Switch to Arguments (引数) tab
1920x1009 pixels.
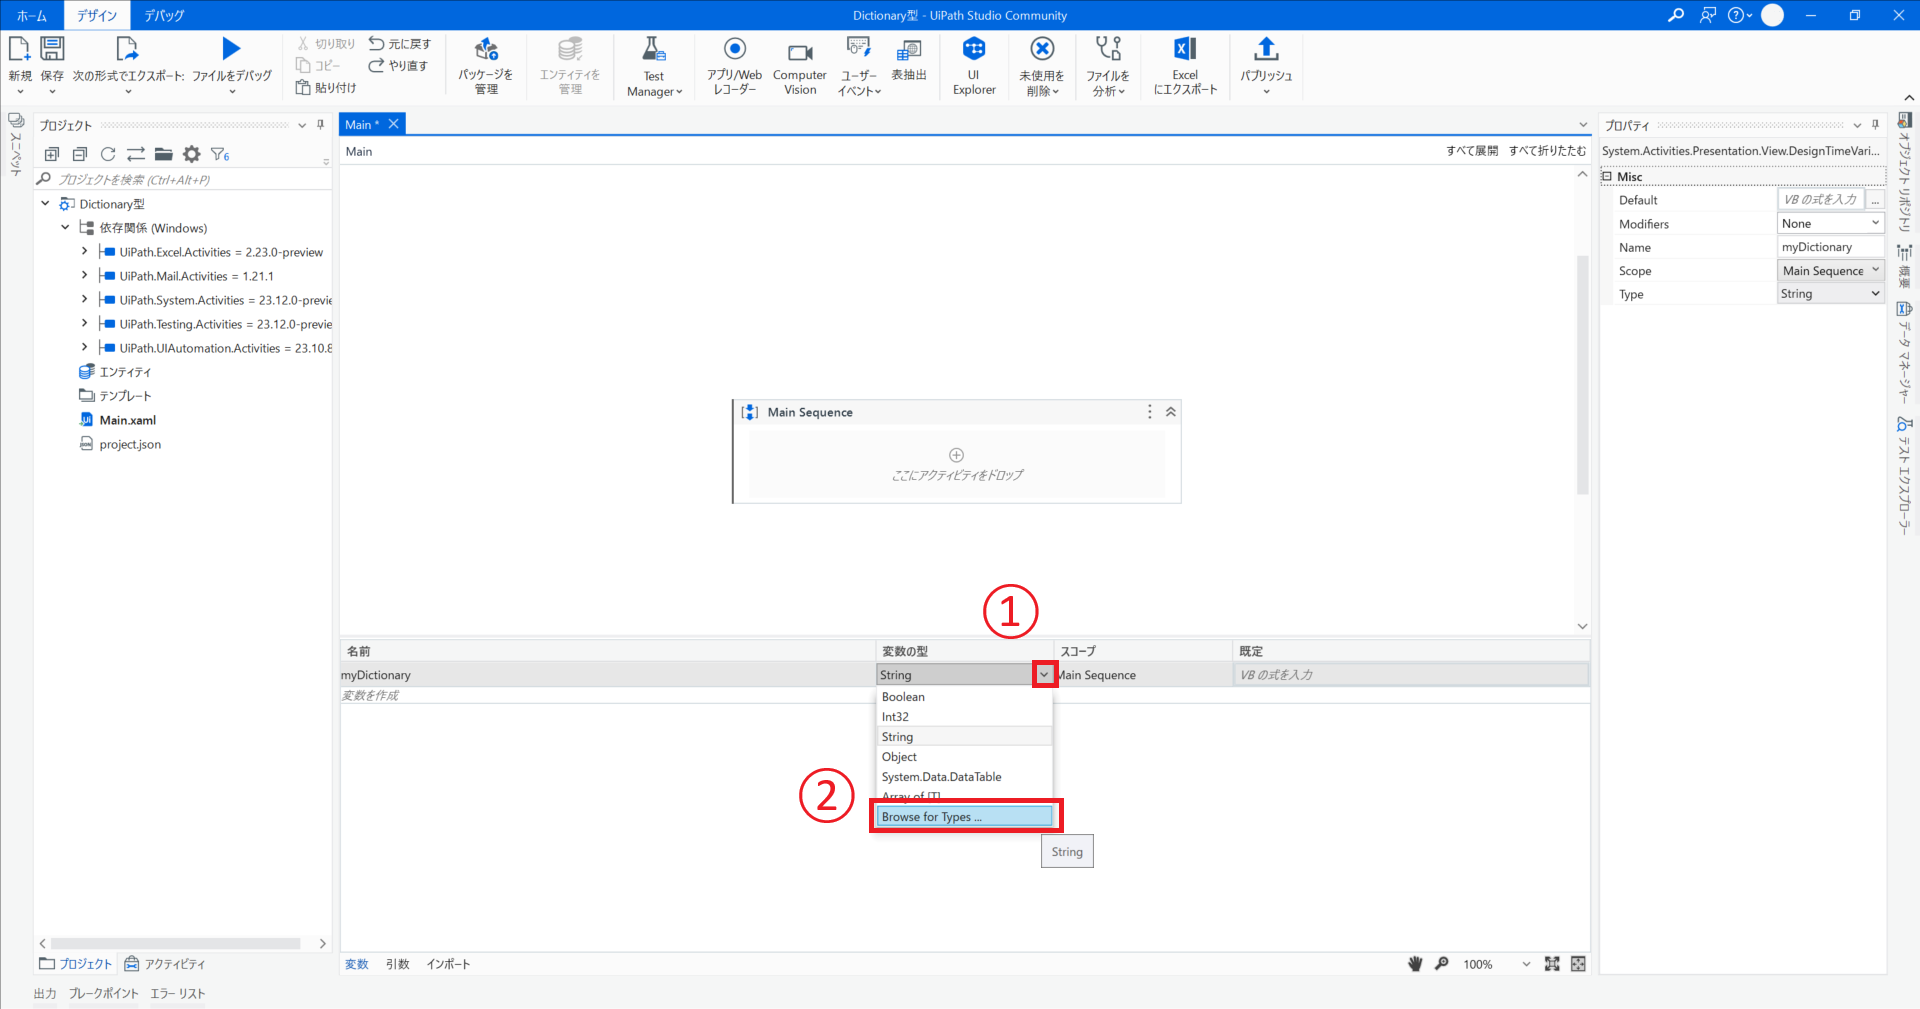398,964
